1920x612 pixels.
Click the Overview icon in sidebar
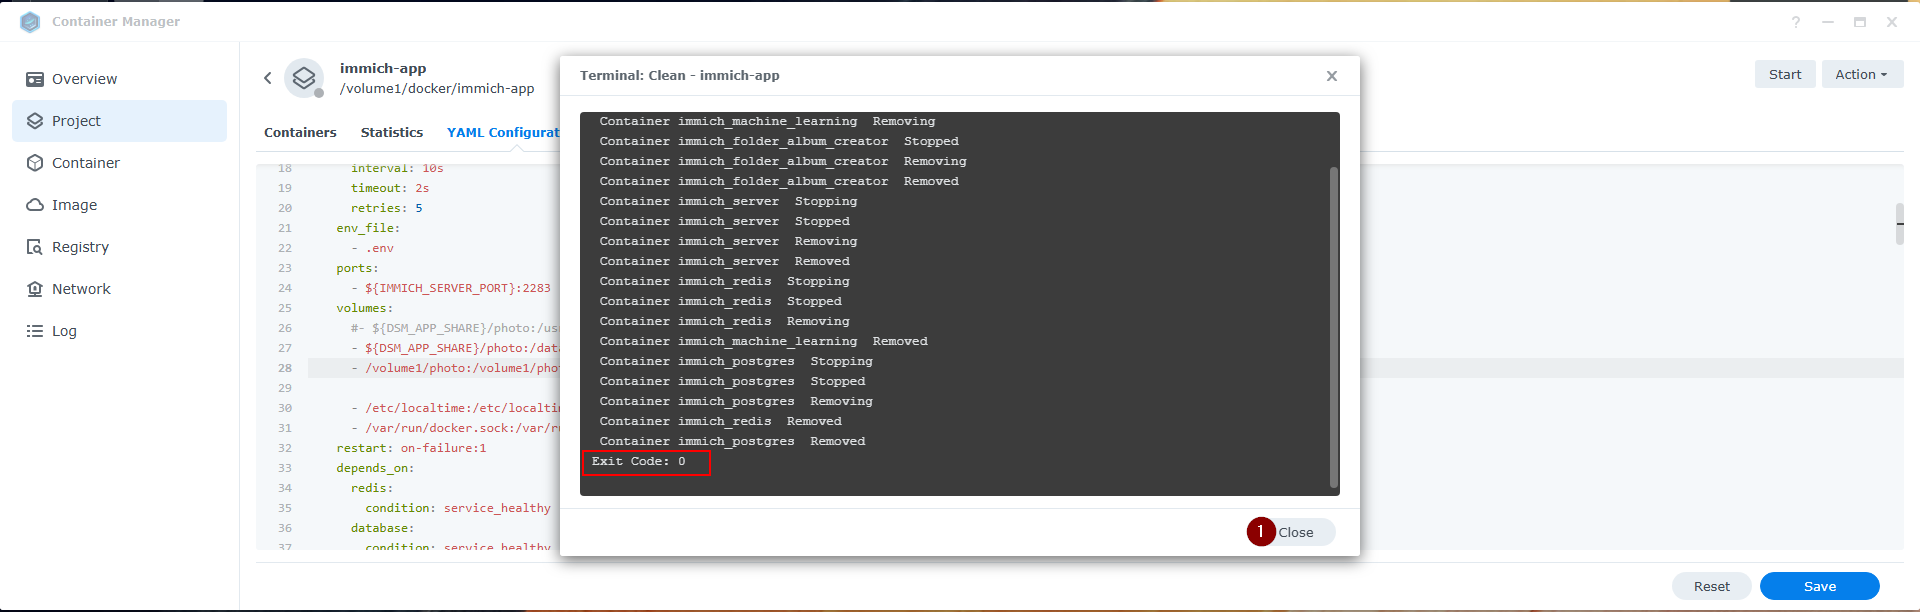(x=35, y=79)
